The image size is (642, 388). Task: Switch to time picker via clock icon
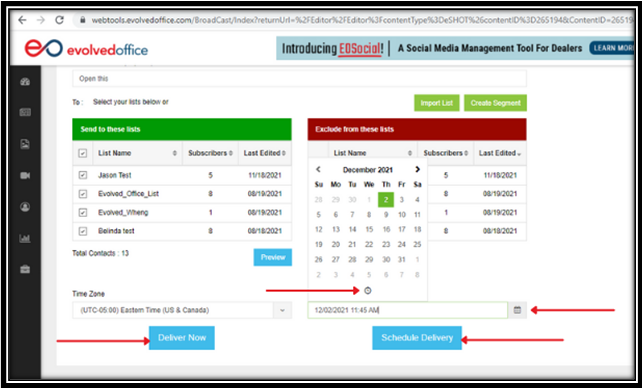click(x=368, y=291)
